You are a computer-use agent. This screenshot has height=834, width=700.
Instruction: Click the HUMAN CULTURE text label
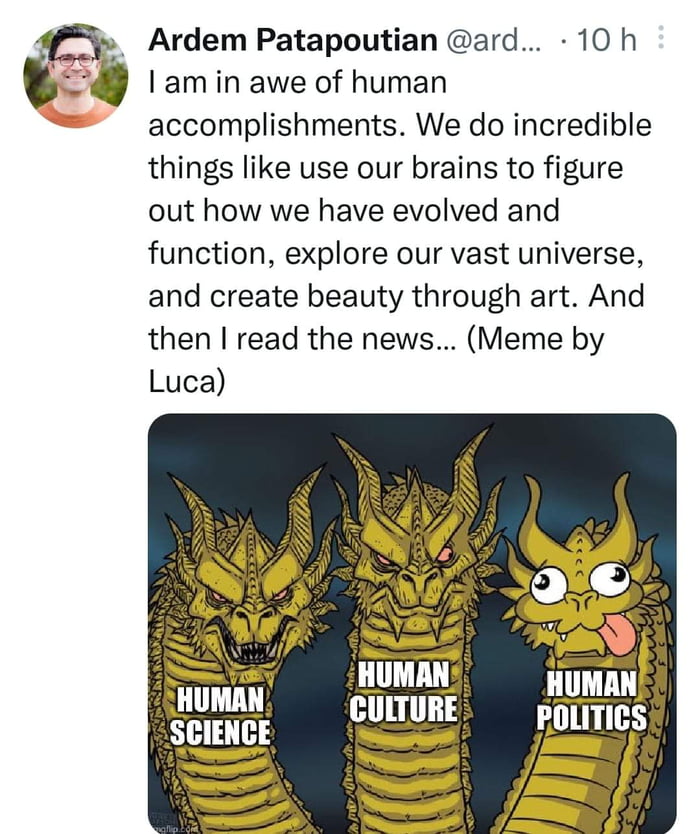pyautogui.click(x=405, y=690)
